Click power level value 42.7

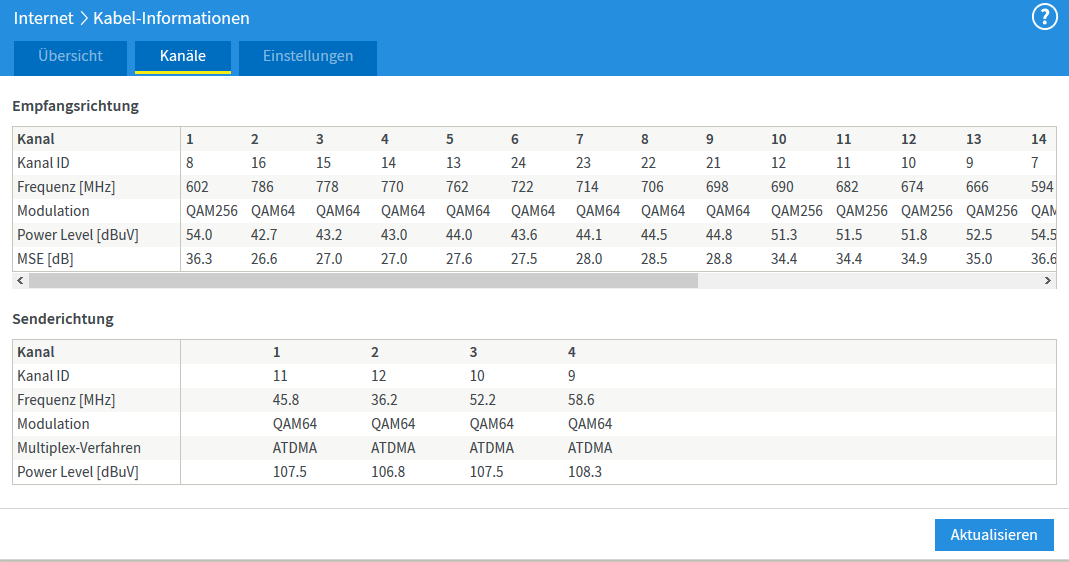[264, 235]
